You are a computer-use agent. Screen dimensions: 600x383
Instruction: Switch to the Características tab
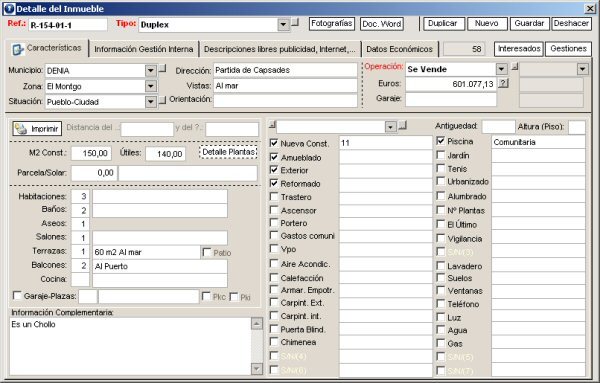tap(47, 48)
